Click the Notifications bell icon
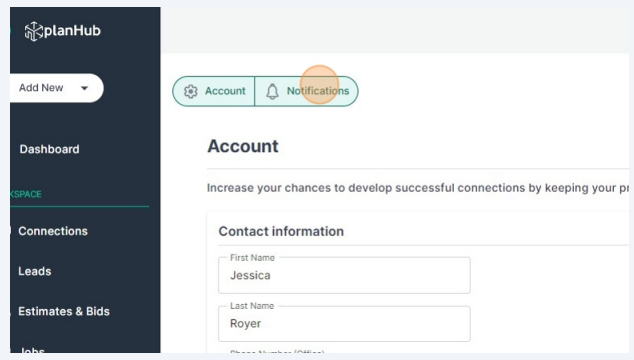This screenshot has height=360, width=634. tap(272, 91)
